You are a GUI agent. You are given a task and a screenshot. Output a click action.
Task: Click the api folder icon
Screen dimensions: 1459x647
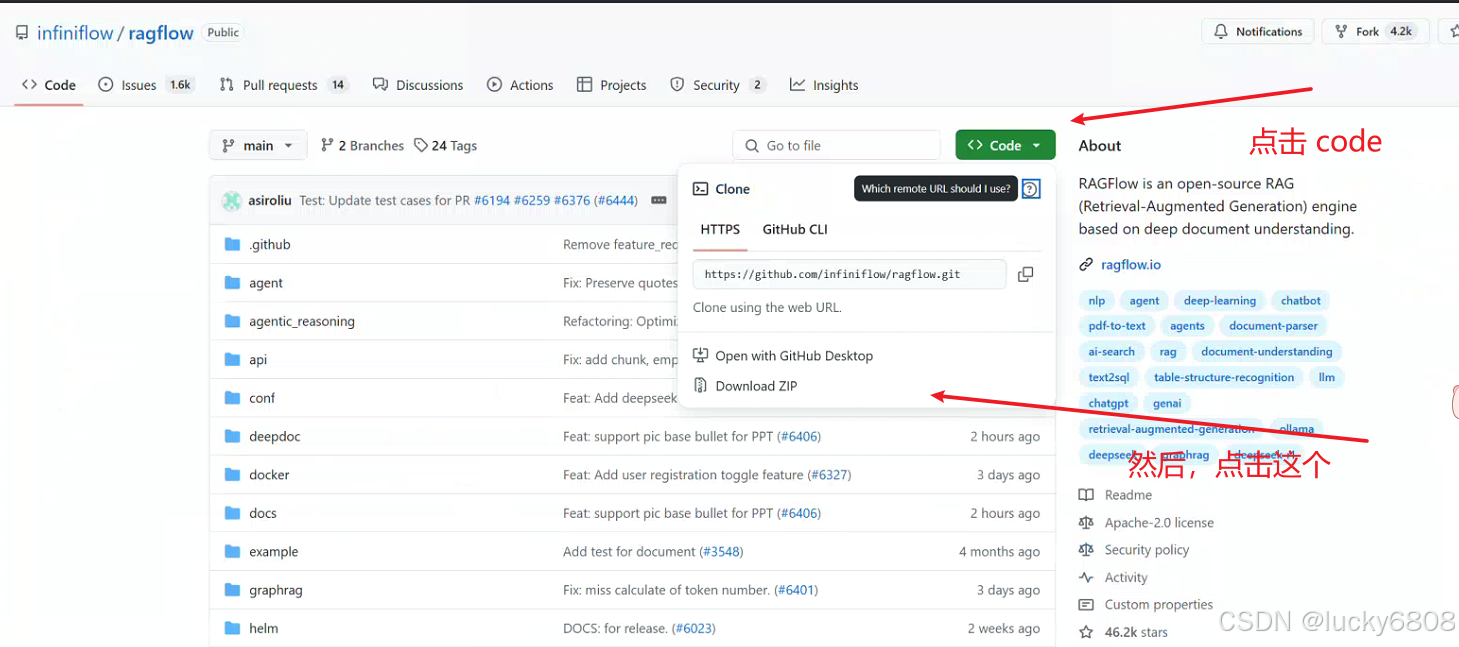[233, 359]
